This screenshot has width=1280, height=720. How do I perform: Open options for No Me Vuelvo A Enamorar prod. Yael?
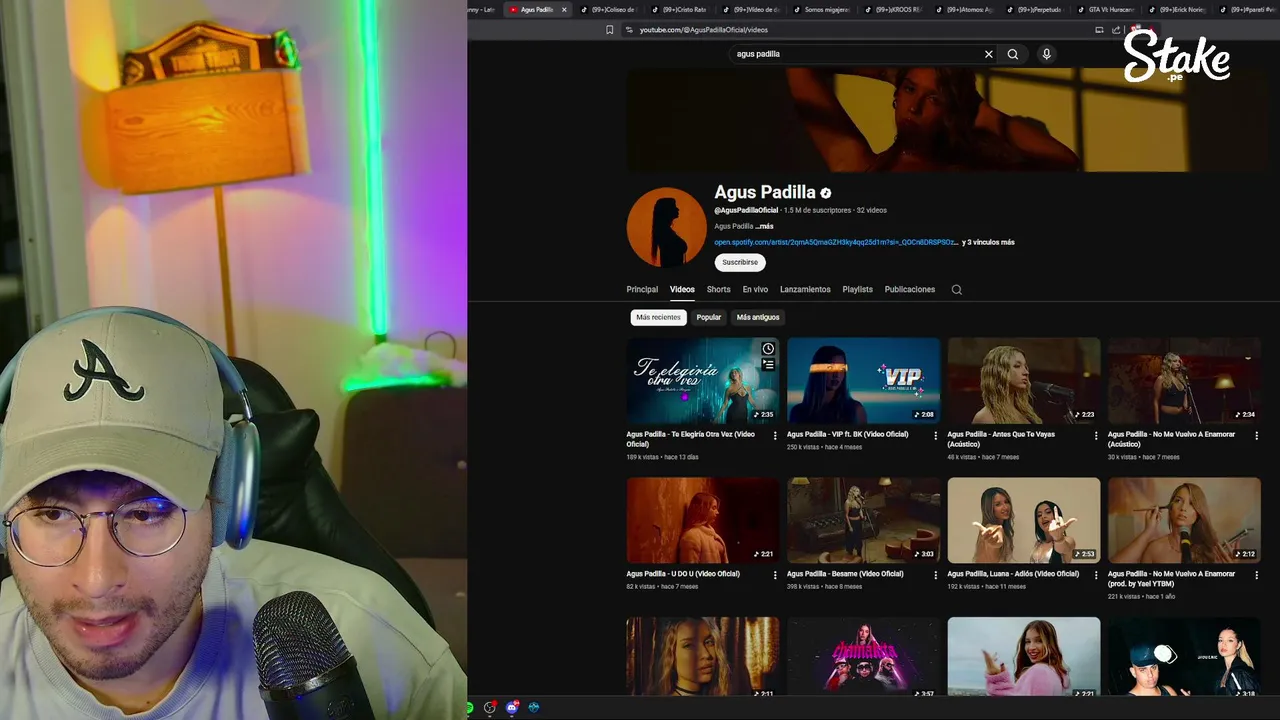pos(1257,575)
